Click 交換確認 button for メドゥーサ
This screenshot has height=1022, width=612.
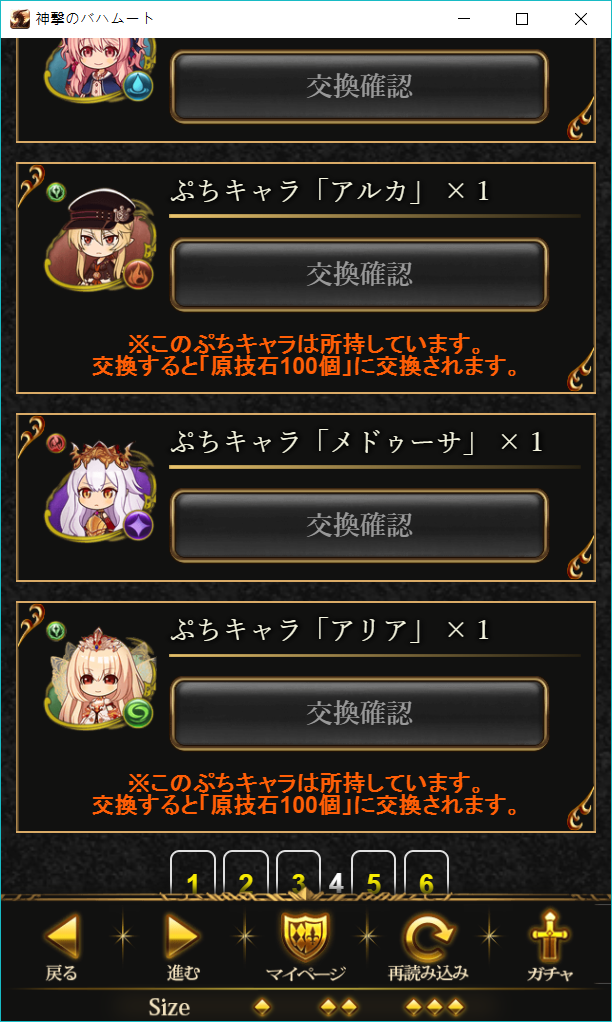click(x=359, y=525)
